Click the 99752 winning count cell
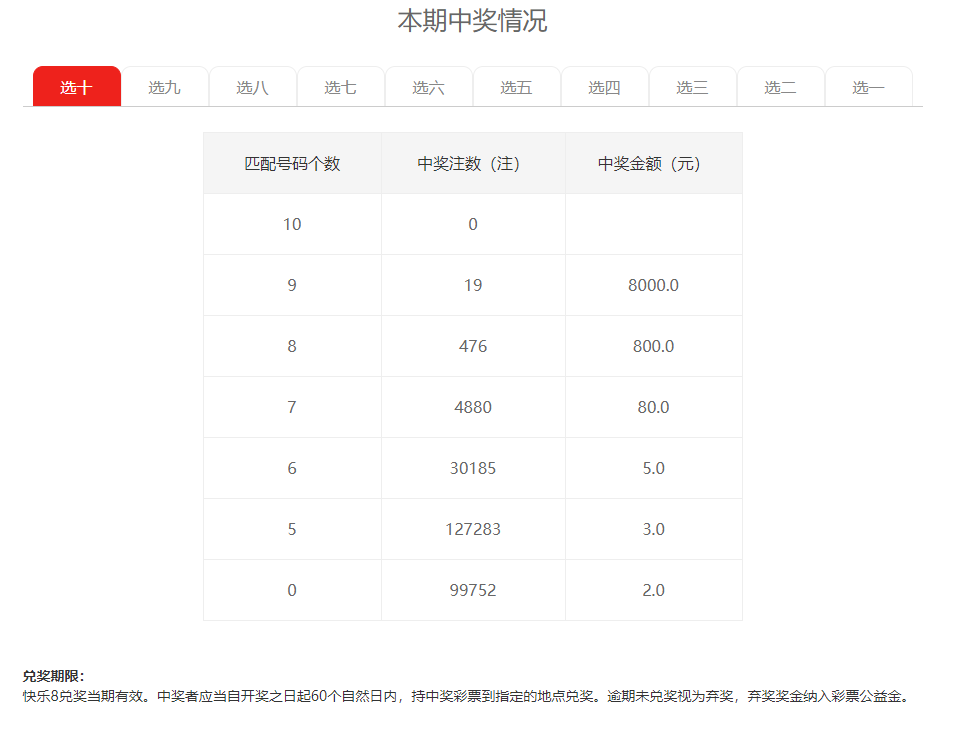 [x=473, y=590]
